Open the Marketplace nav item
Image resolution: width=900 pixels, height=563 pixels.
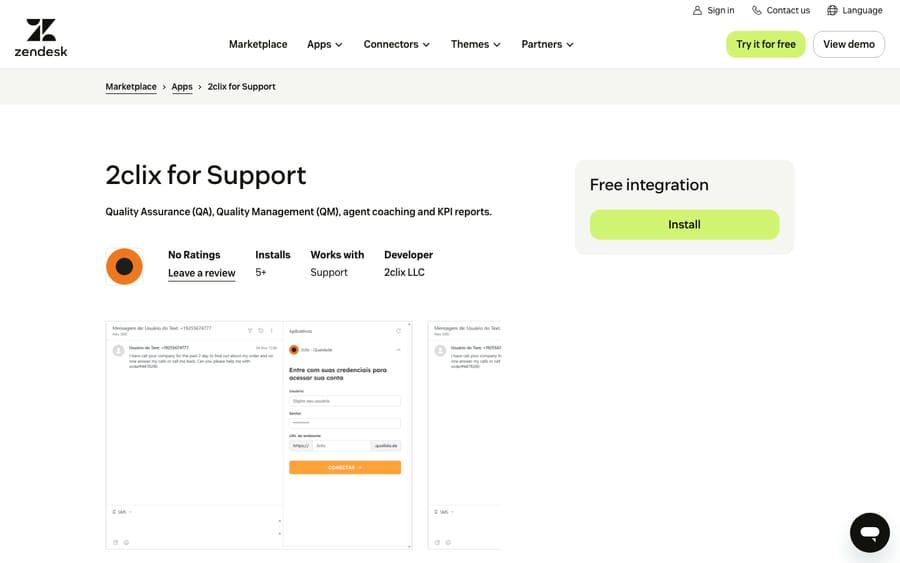click(x=258, y=44)
